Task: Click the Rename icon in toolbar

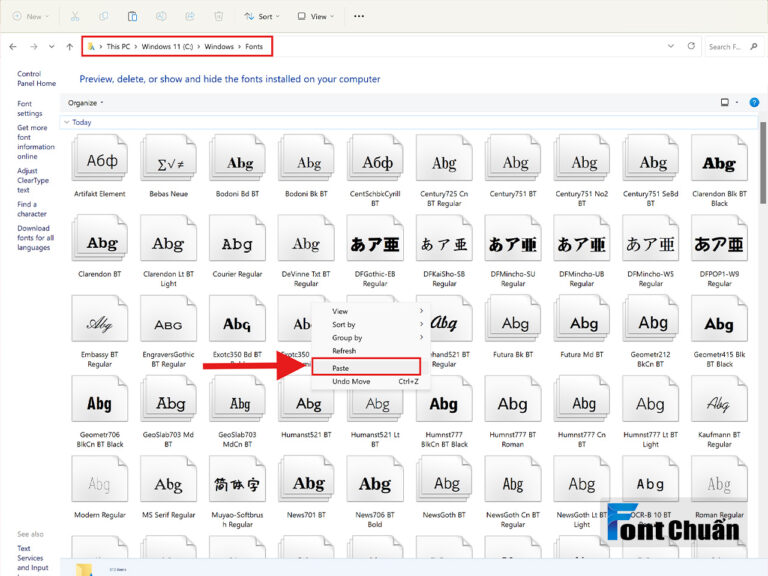Action: [x=161, y=16]
